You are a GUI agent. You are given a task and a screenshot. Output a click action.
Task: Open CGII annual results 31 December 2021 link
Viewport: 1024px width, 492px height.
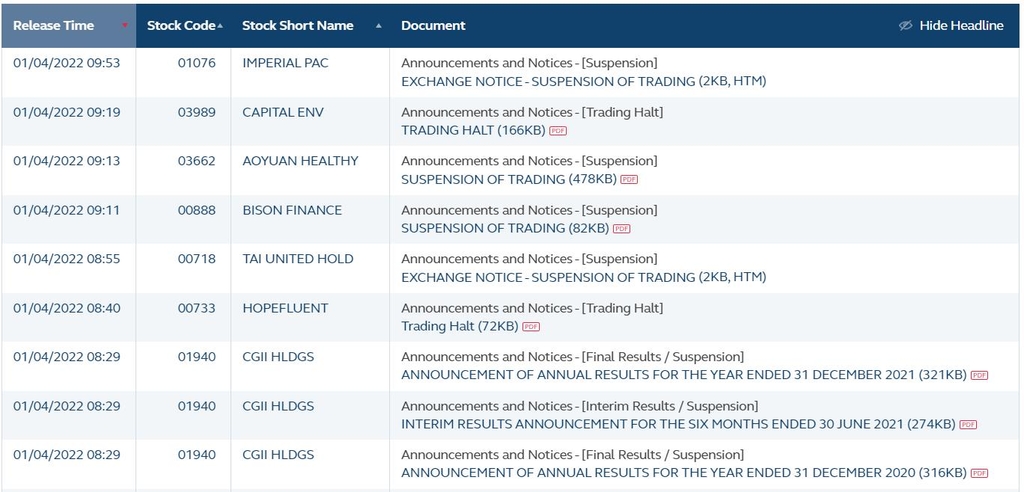[684, 375]
